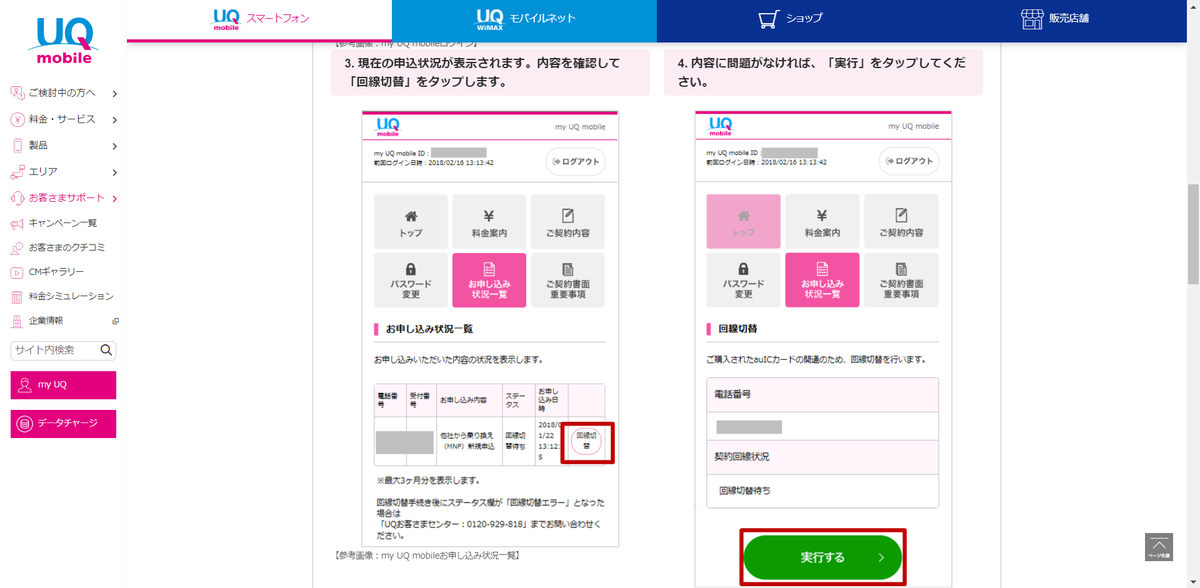The height and width of the screenshot is (588, 1200).
Task: Click the パスワード変更 lock tile in step 4 image
Action: [x=743, y=280]
